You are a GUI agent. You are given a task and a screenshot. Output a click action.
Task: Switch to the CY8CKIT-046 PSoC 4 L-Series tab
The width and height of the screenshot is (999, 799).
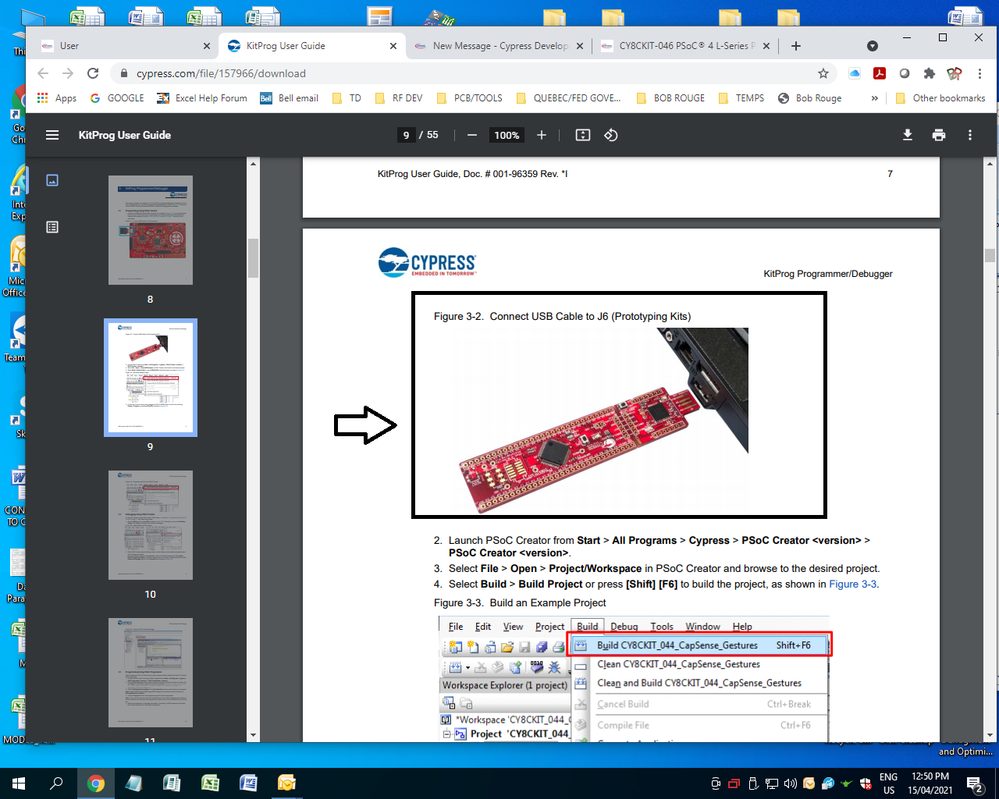tap(686, 46)
